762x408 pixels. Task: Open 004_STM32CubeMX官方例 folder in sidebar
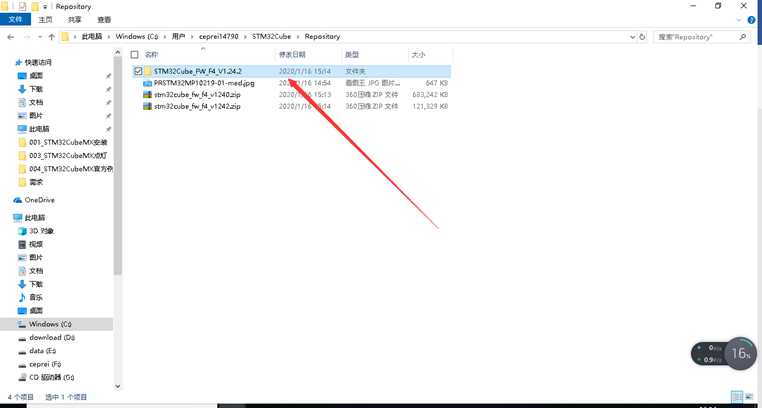click(71, 169)
